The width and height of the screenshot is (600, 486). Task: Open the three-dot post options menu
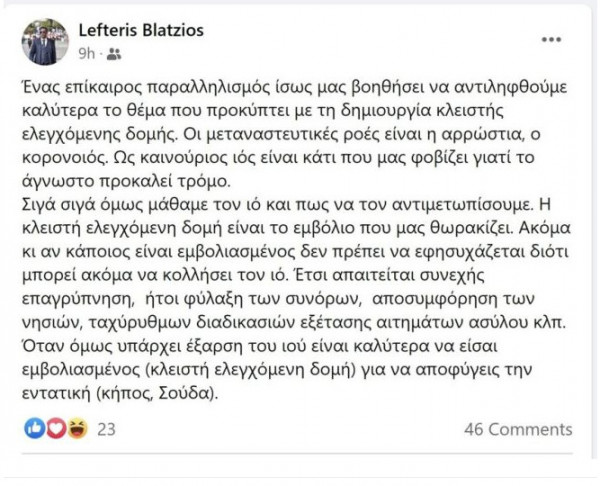[551, 39]
